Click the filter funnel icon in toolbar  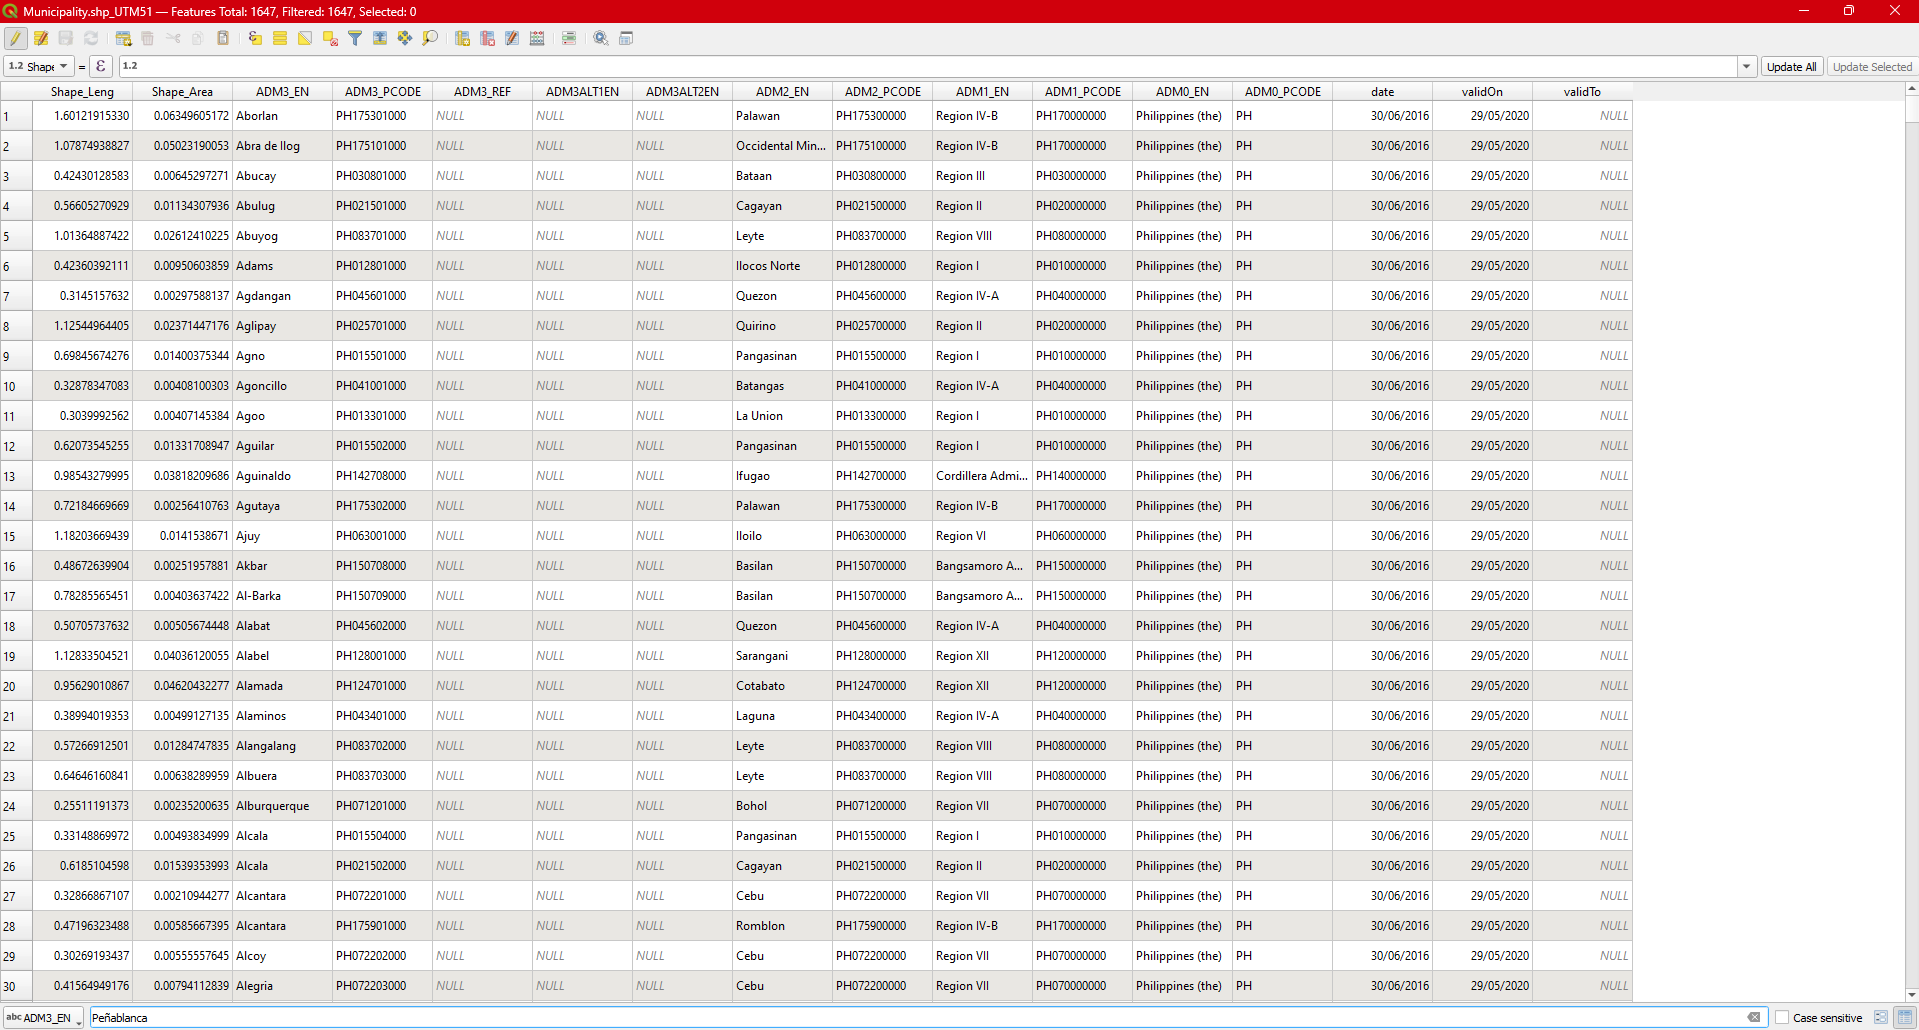click(x=355, y=38)
